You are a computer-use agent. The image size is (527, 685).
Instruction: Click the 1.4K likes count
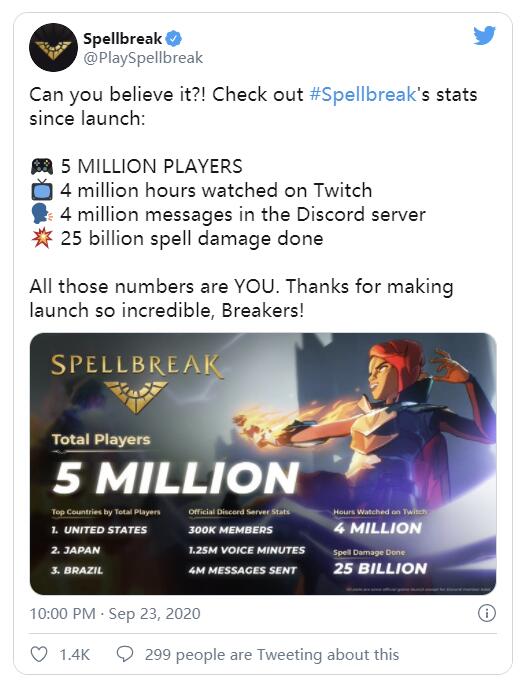(75, 654)
